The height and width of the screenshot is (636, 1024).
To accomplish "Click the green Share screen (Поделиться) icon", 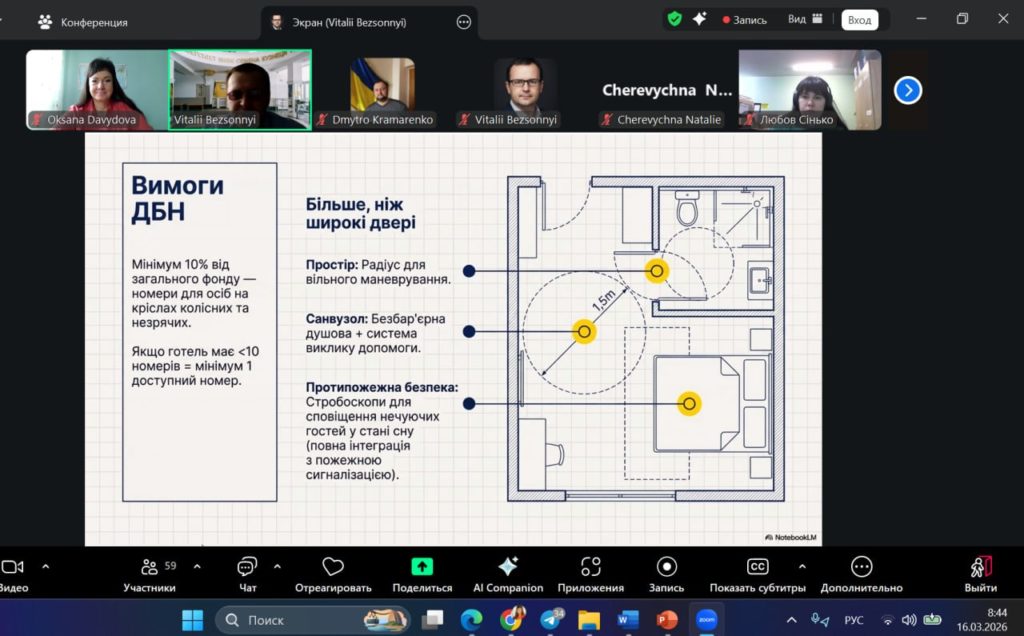I will (x=422, y=567).
